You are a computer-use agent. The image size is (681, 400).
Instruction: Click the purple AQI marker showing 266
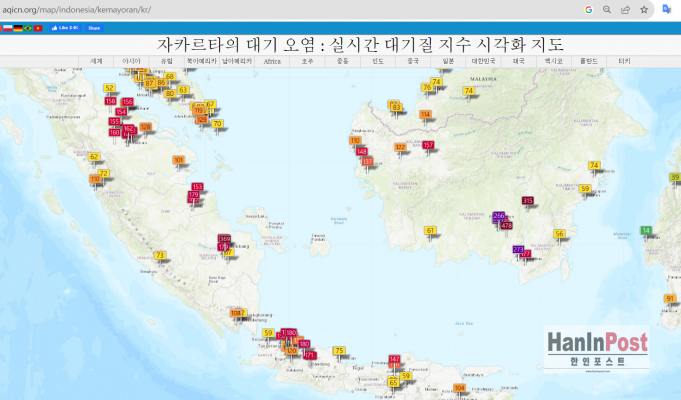click(499, 216)
